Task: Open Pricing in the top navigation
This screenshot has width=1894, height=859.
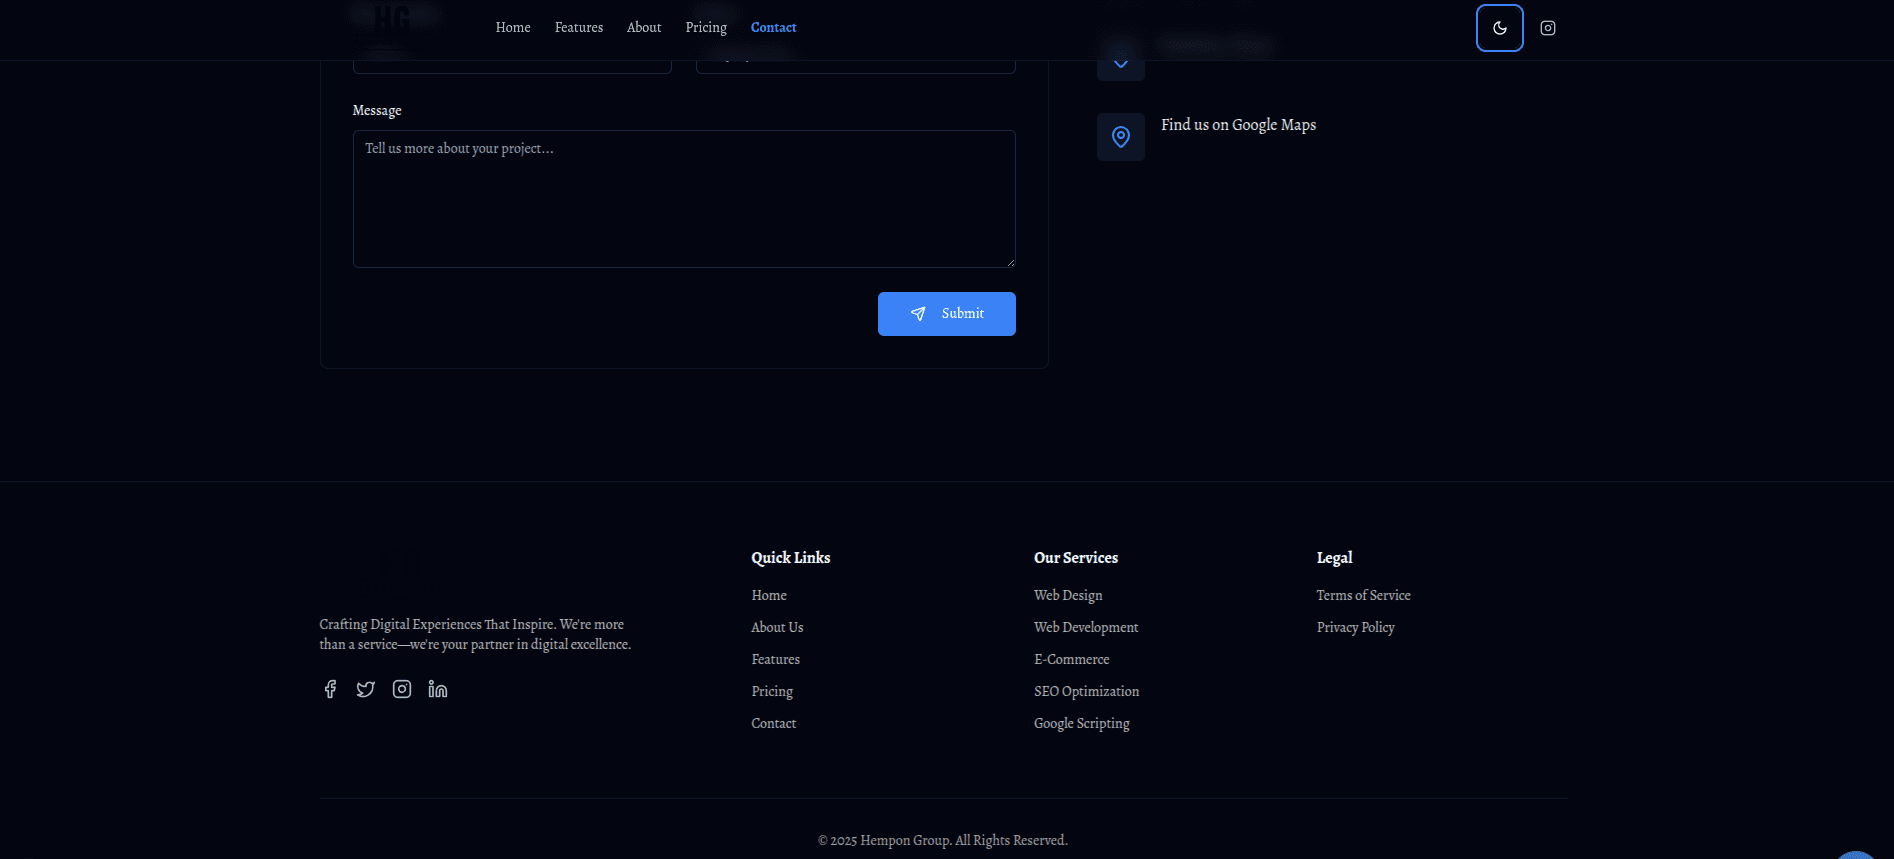Action: coord(706,28)
